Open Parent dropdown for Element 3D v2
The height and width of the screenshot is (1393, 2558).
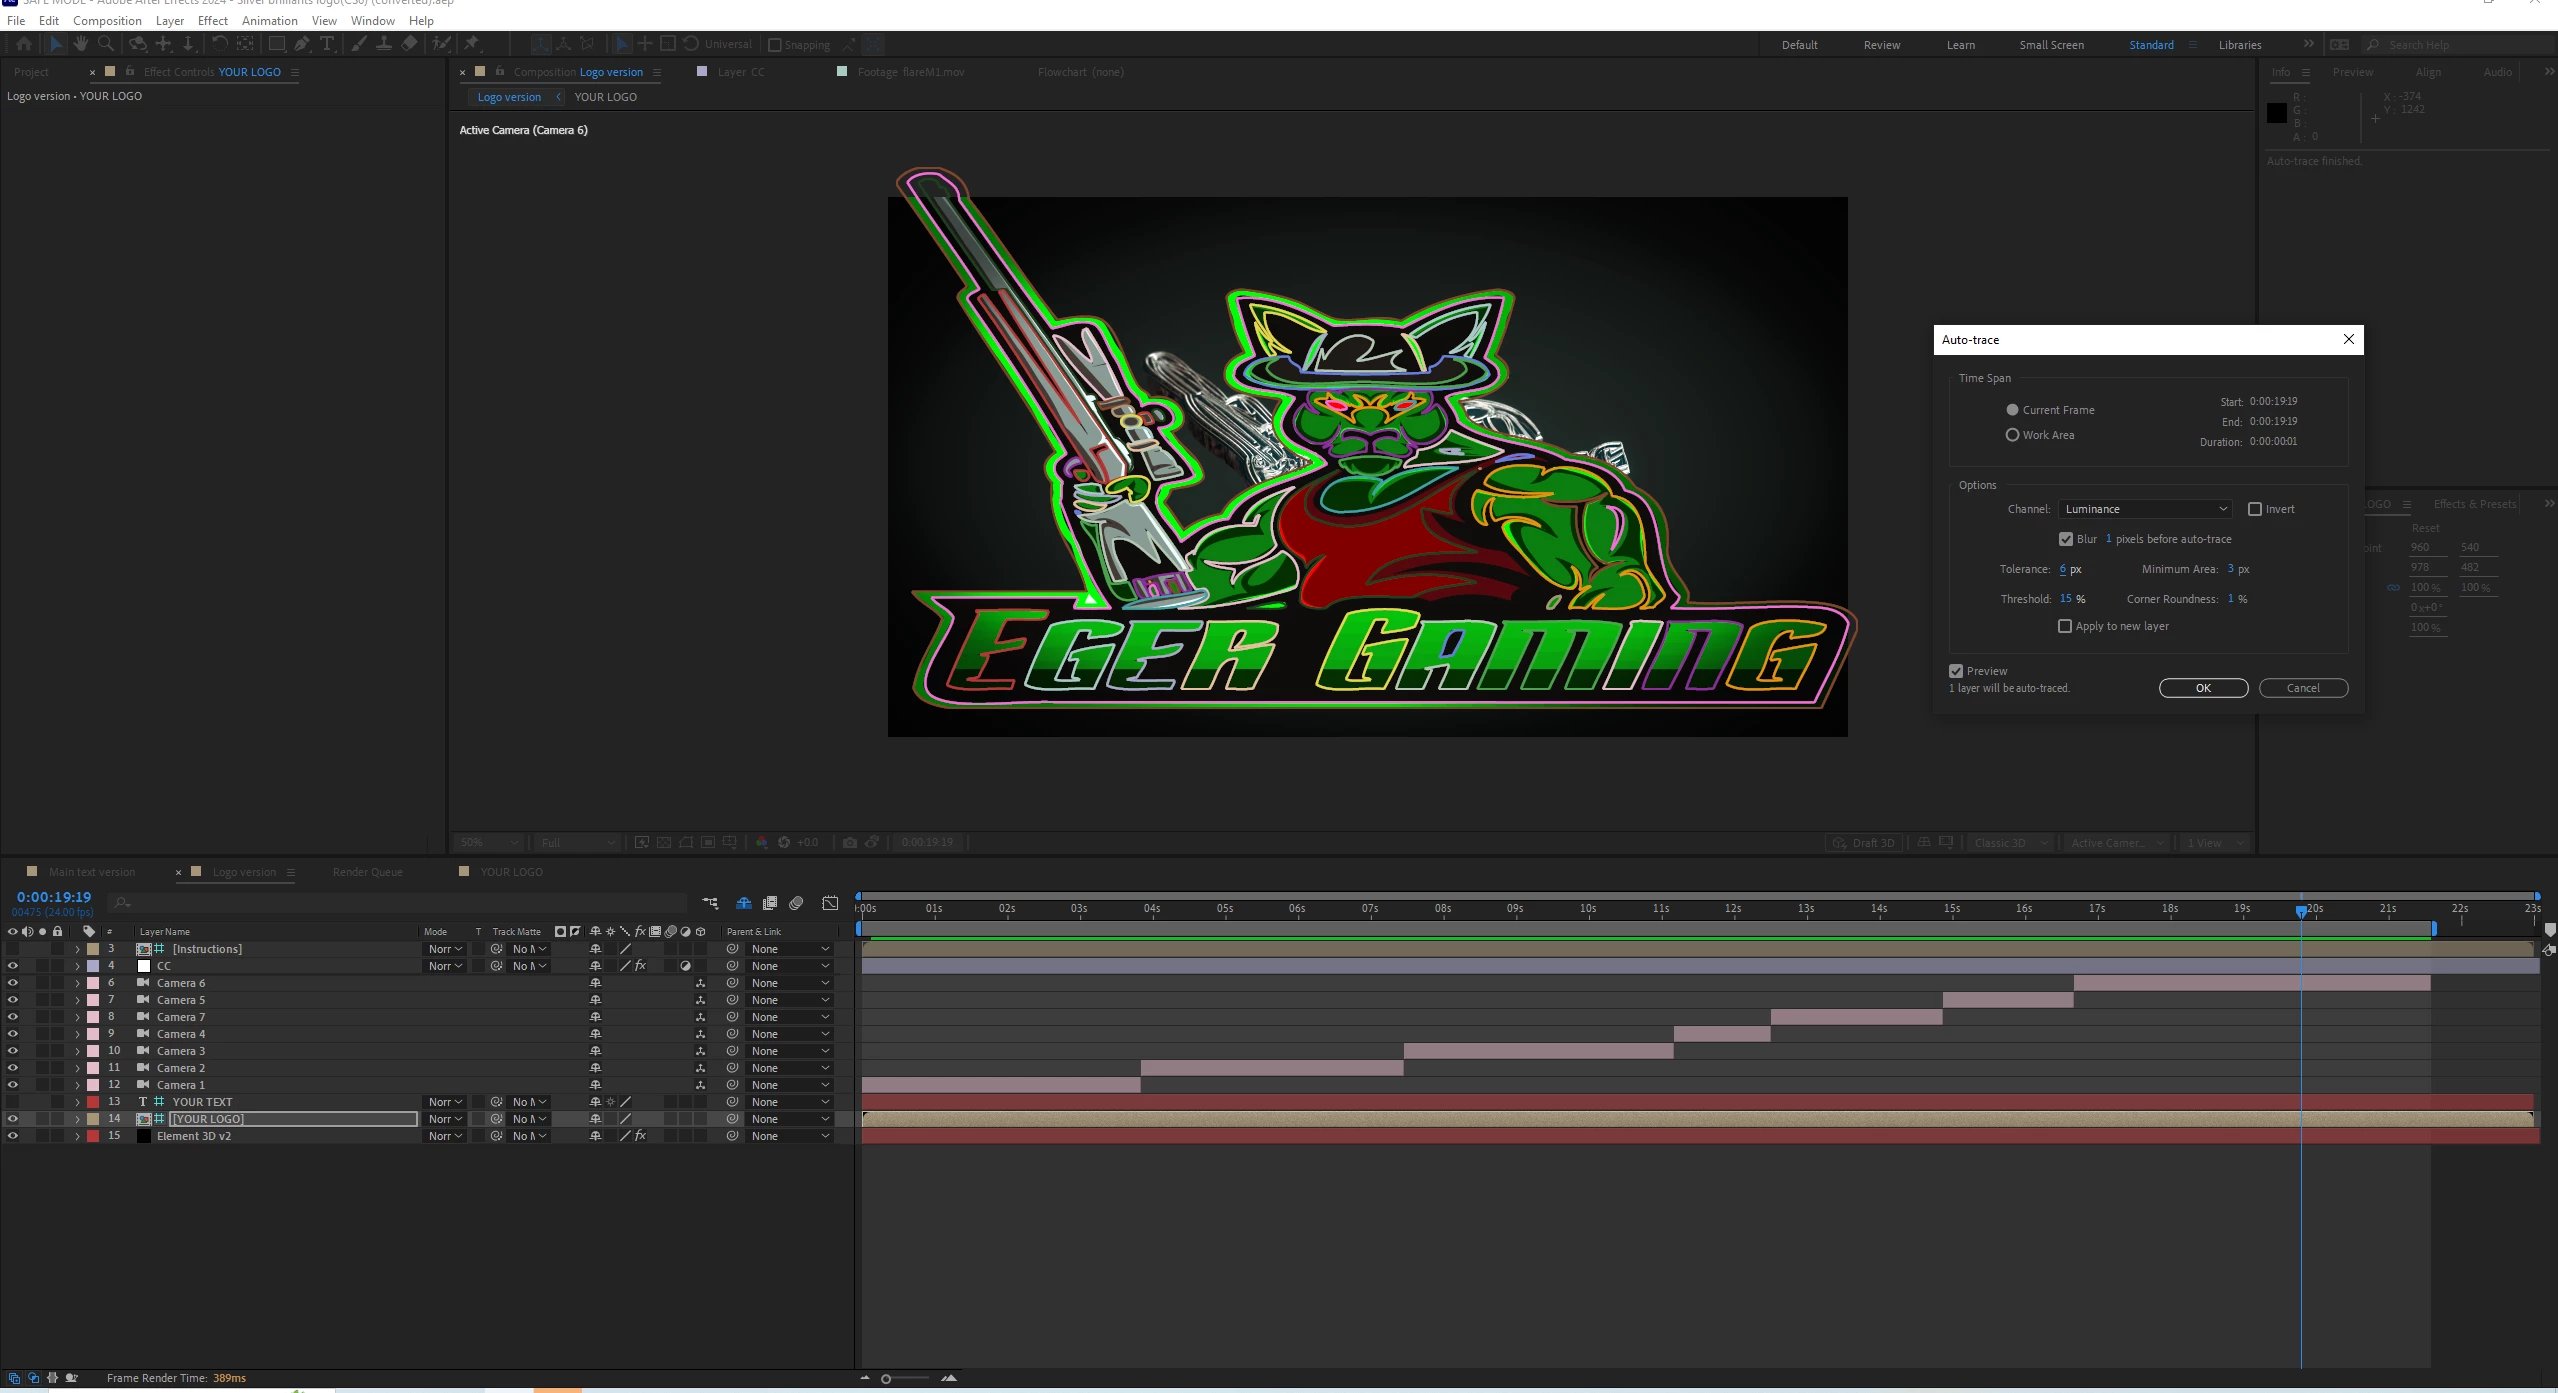tap(790, 1136)
